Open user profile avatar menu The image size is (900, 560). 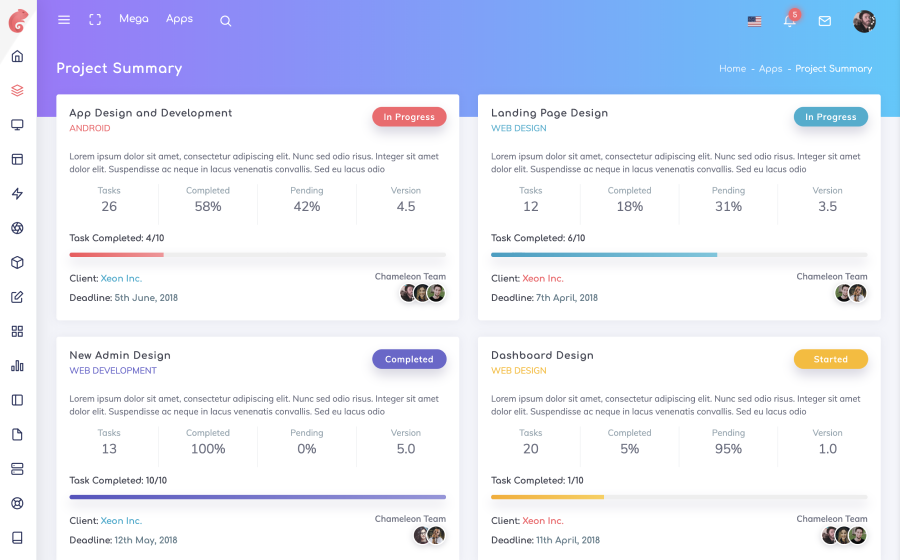pyautogui.click(x=864, y=21)
